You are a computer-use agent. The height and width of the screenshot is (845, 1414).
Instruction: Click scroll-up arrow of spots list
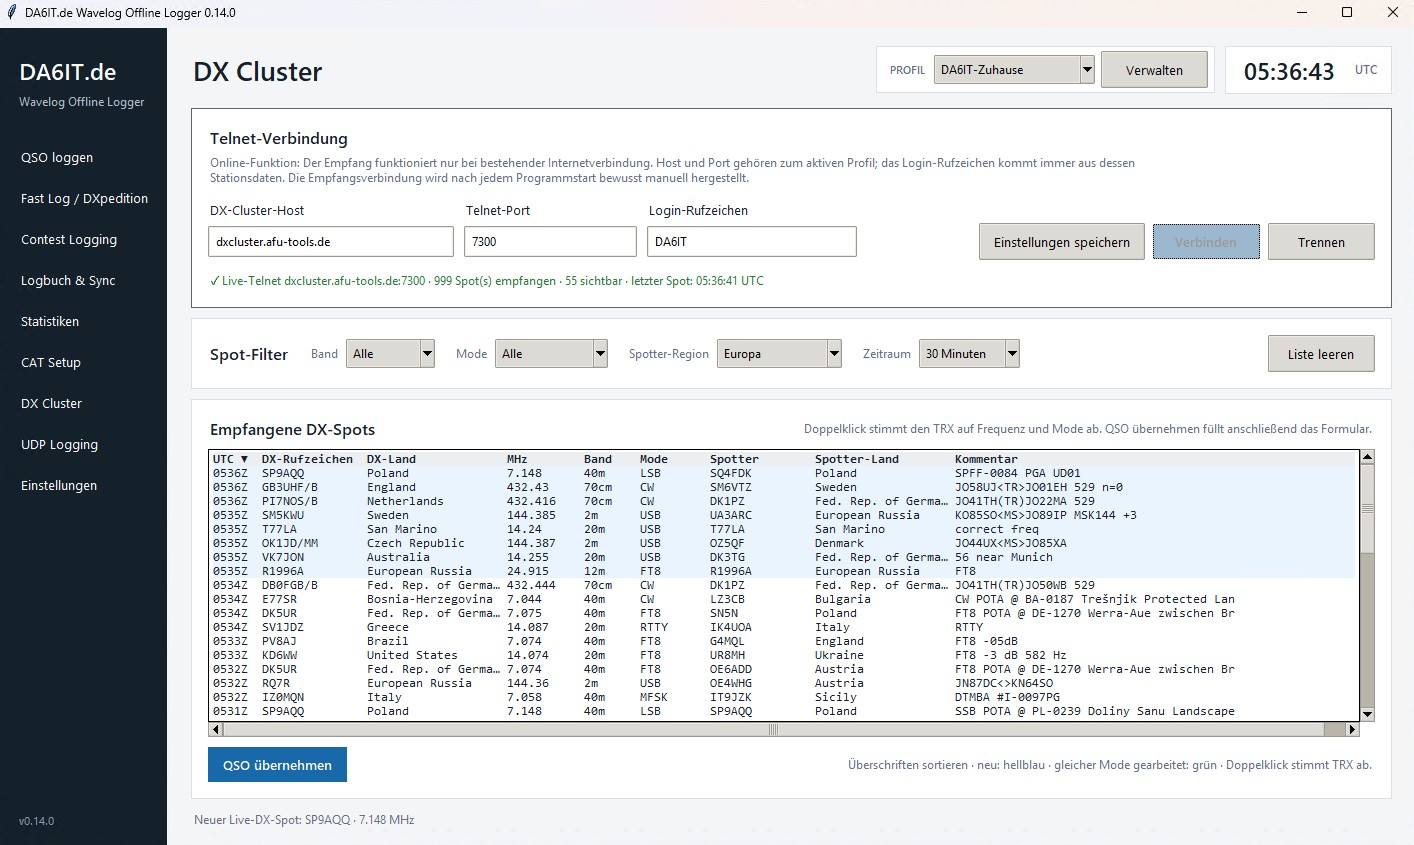1367,457
